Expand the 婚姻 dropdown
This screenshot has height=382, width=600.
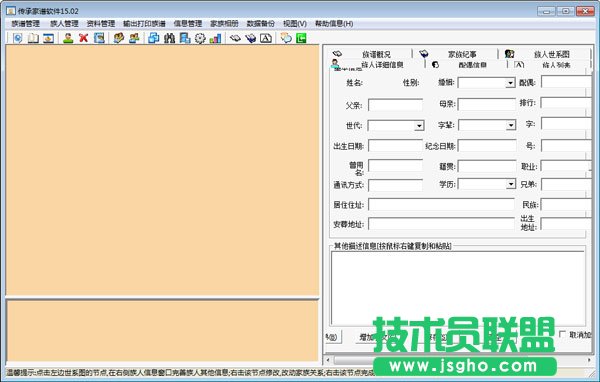click(x=510, y=83)
